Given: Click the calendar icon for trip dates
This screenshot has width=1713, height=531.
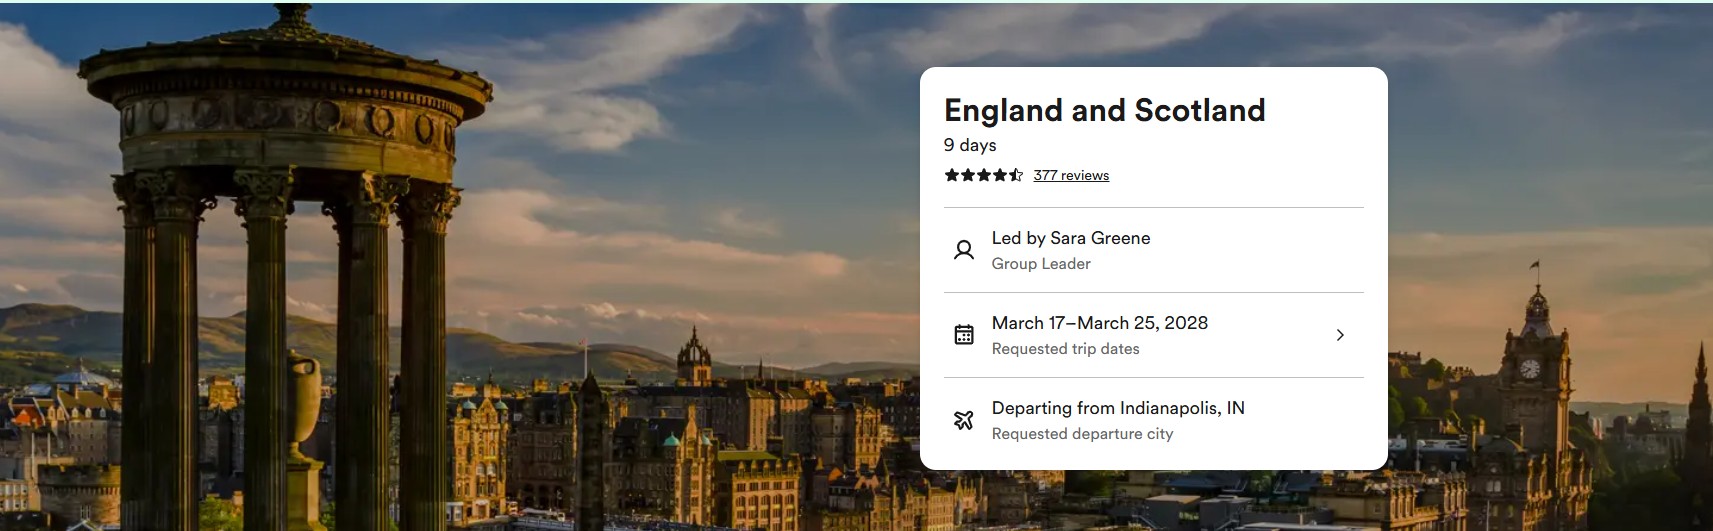Looking at the screenshot, I should click(x=963, y=335).
